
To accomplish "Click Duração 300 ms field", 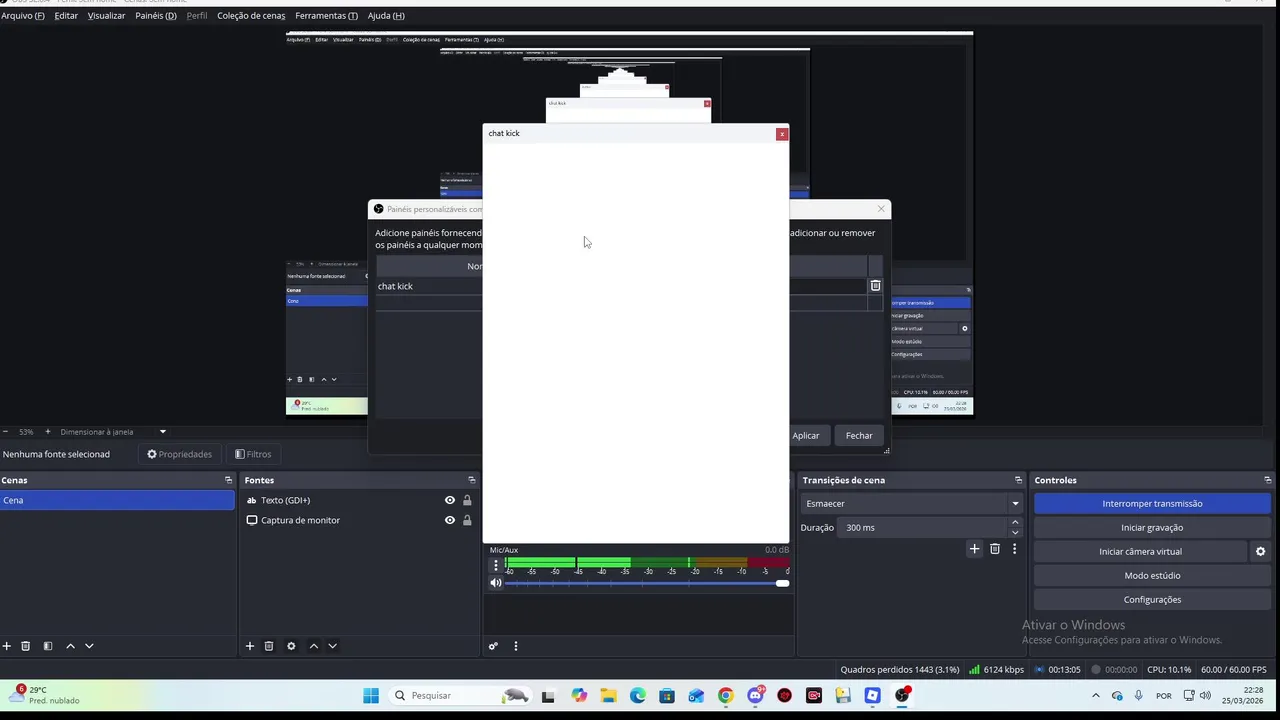I will click(x=923, y=528).
